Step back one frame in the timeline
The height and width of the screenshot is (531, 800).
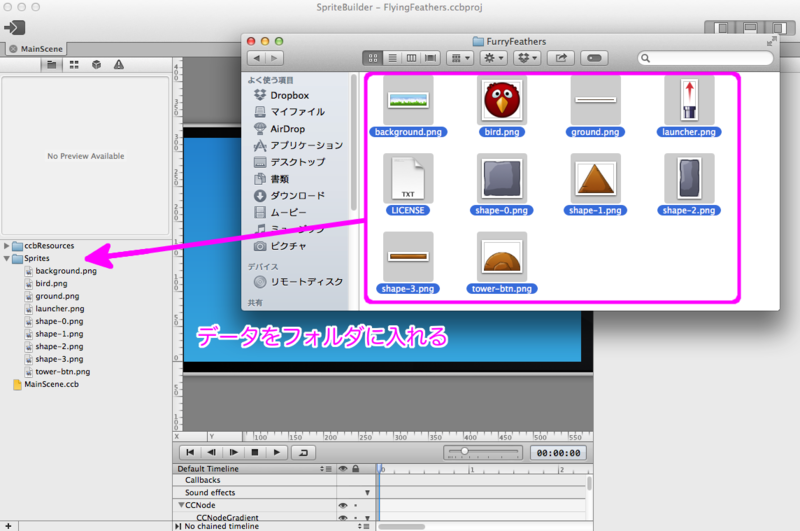tap(212, 452)
